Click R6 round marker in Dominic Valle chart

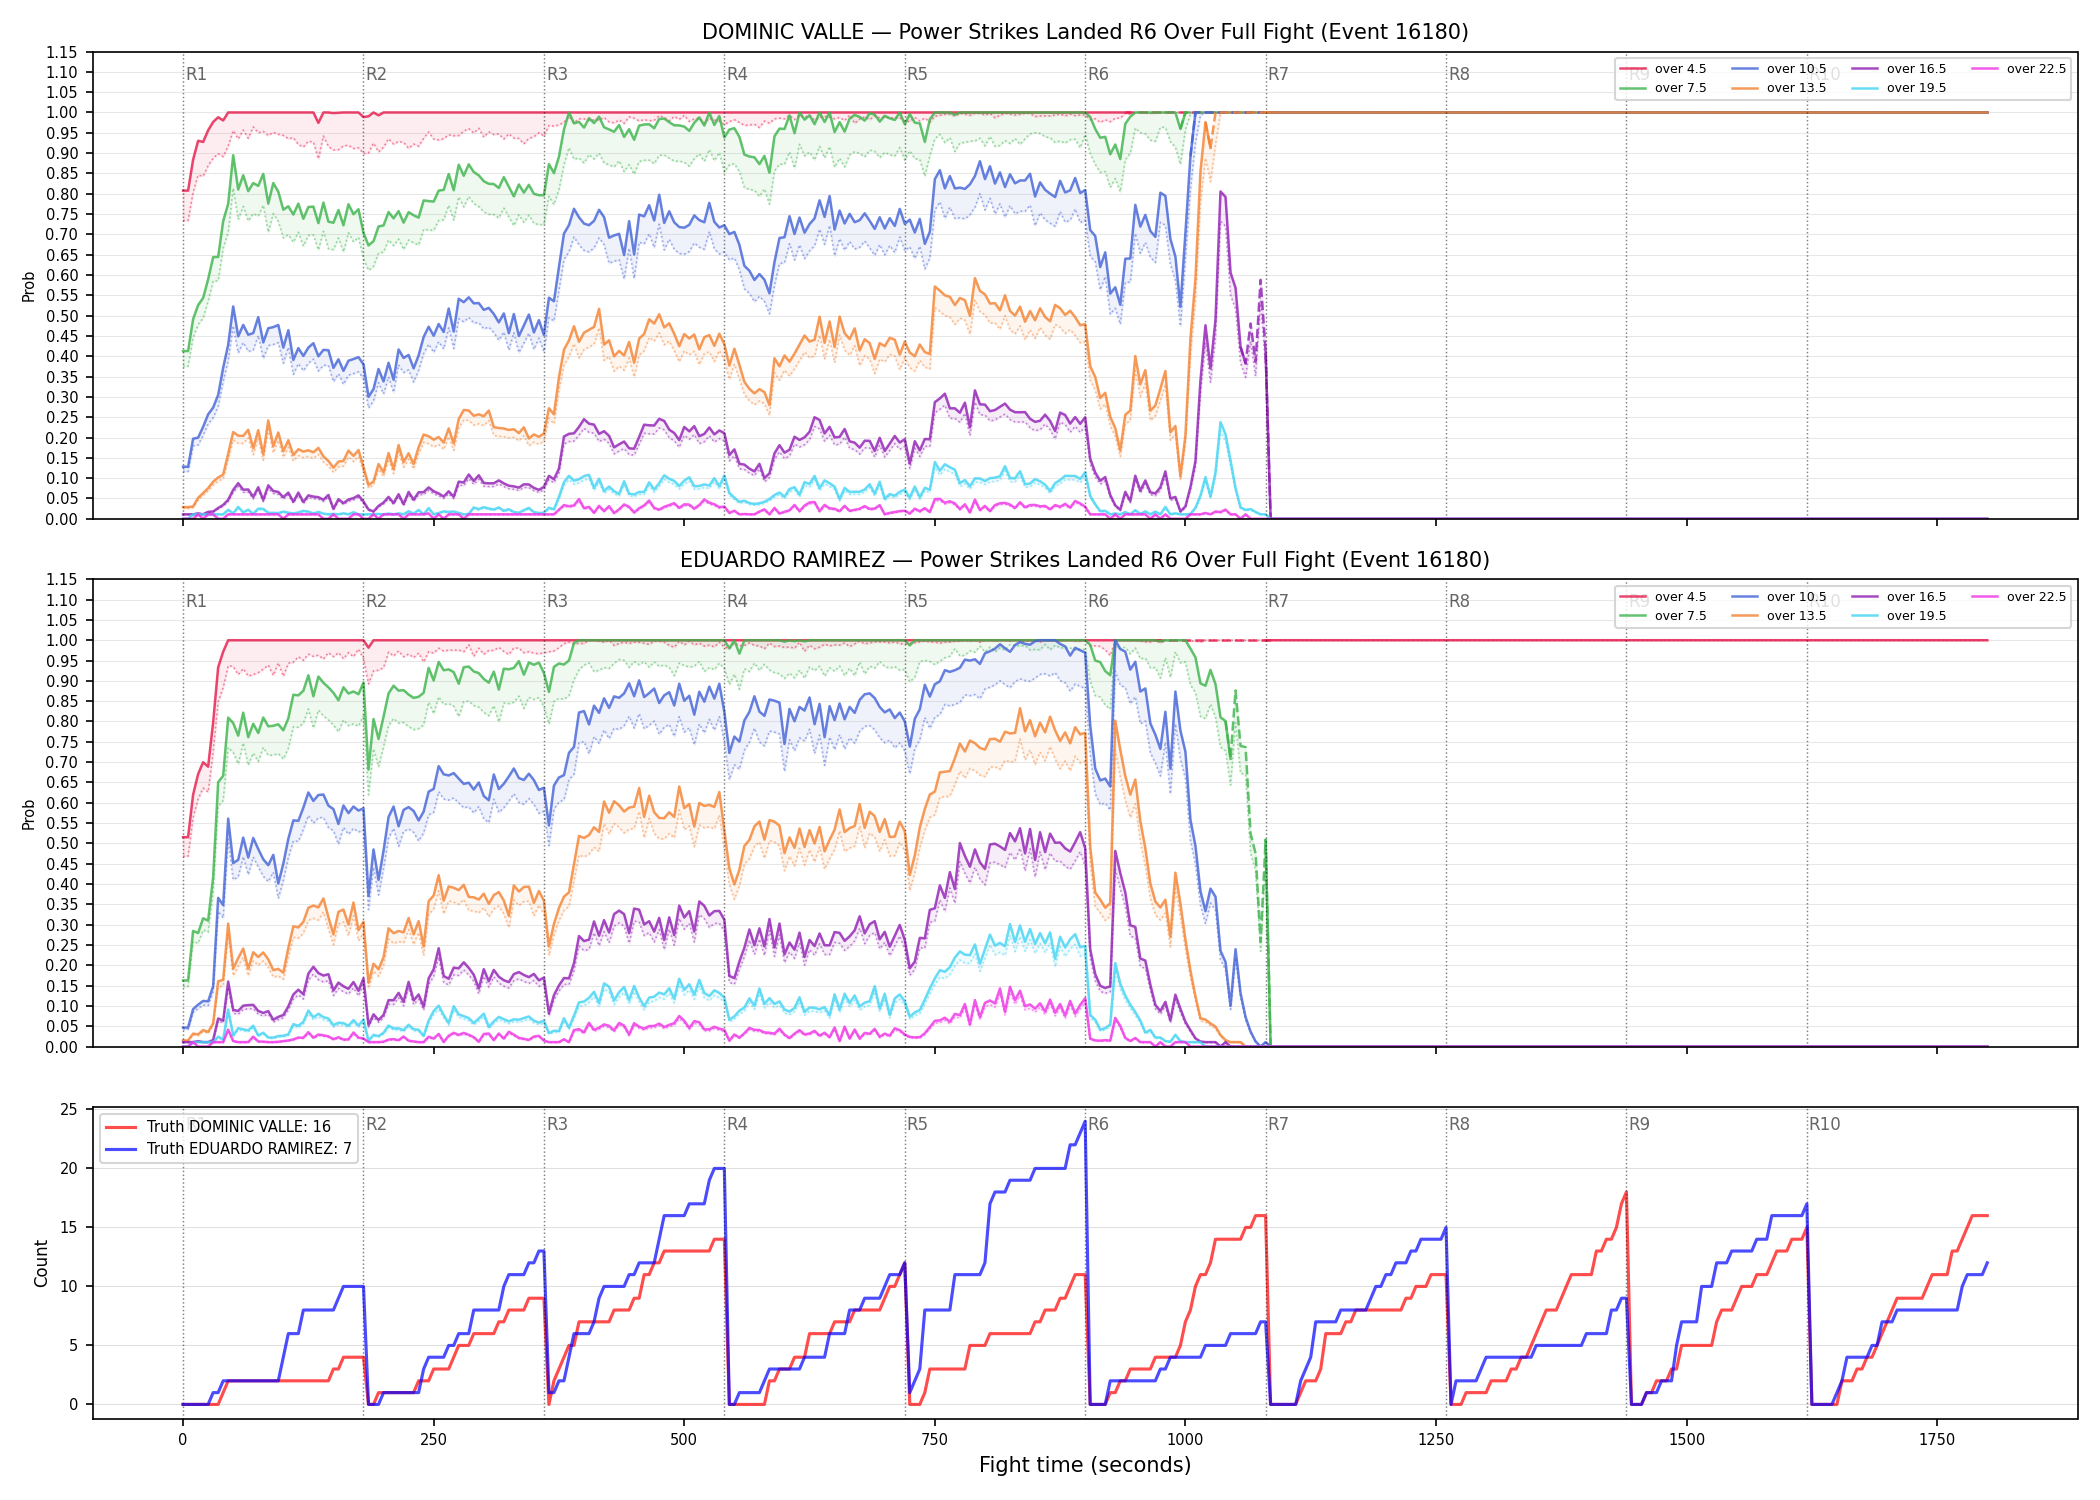click(x=1098, y=74)
